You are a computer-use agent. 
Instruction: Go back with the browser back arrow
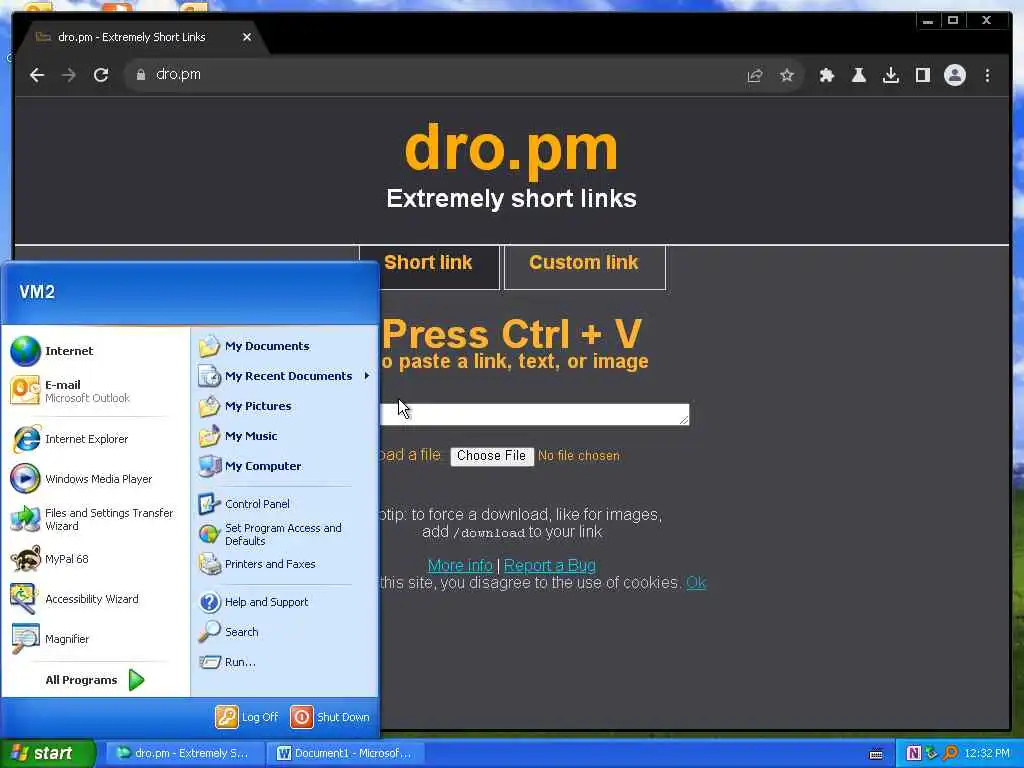(37, 75)
